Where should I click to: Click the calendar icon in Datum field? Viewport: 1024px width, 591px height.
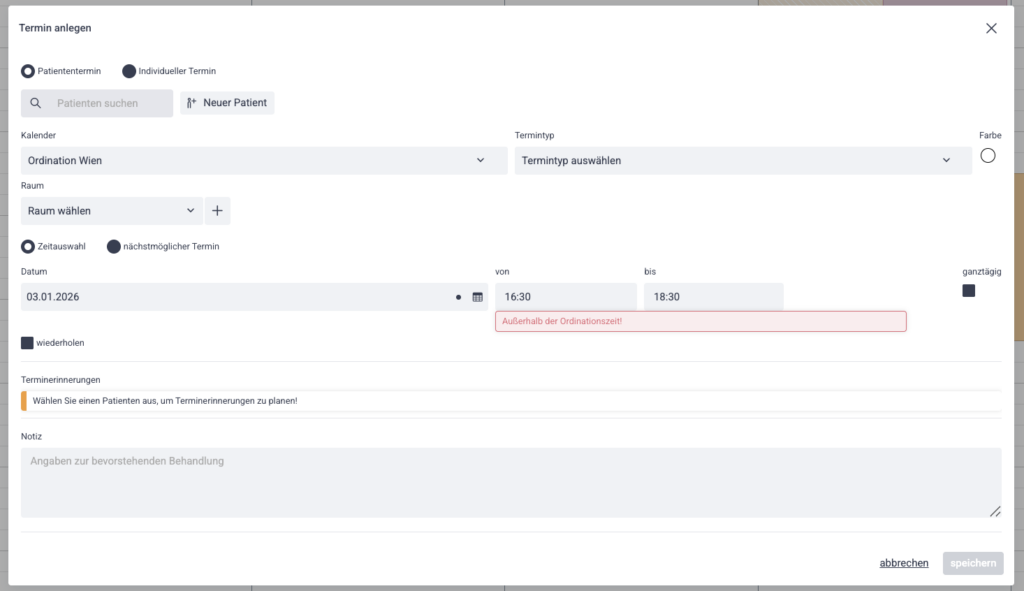coord(477,297)
